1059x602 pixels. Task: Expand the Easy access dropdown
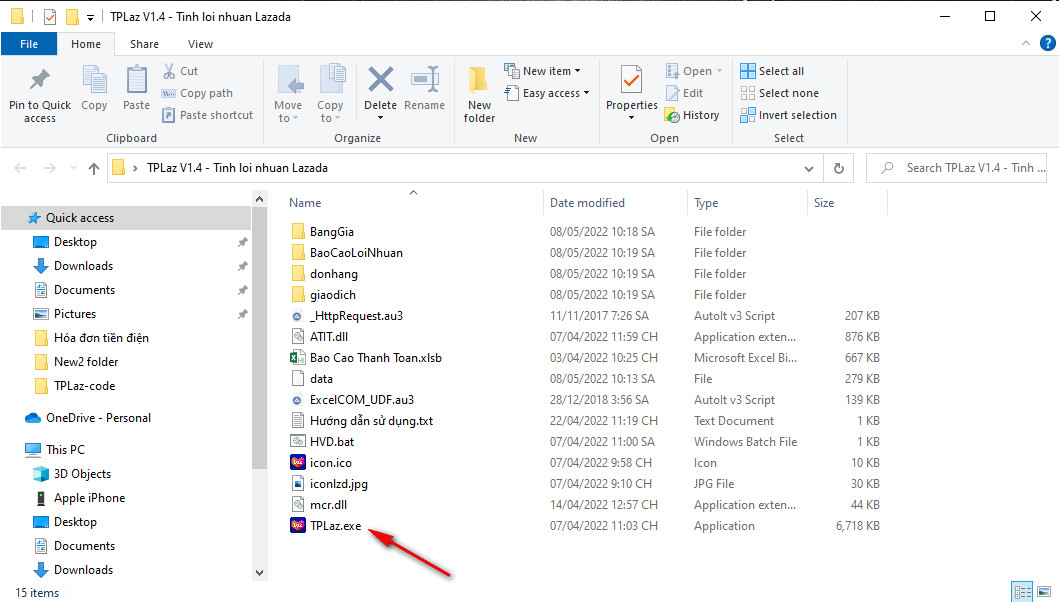coord(586,93)
